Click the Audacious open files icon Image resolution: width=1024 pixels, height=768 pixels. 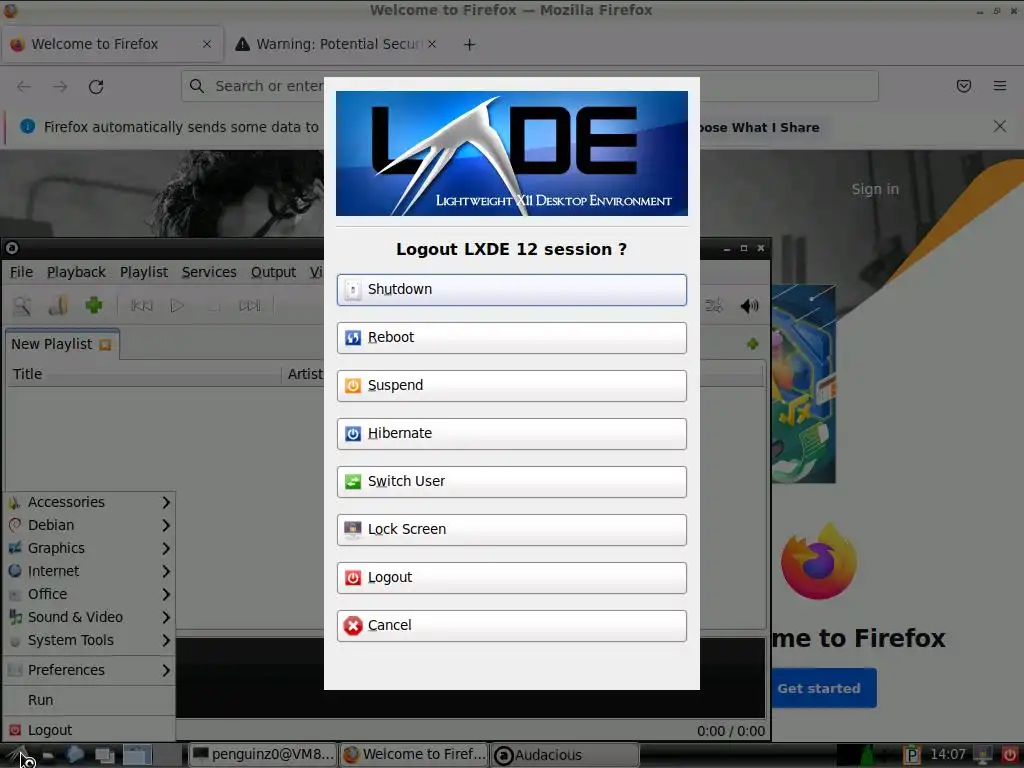click(x=58, y=306)
